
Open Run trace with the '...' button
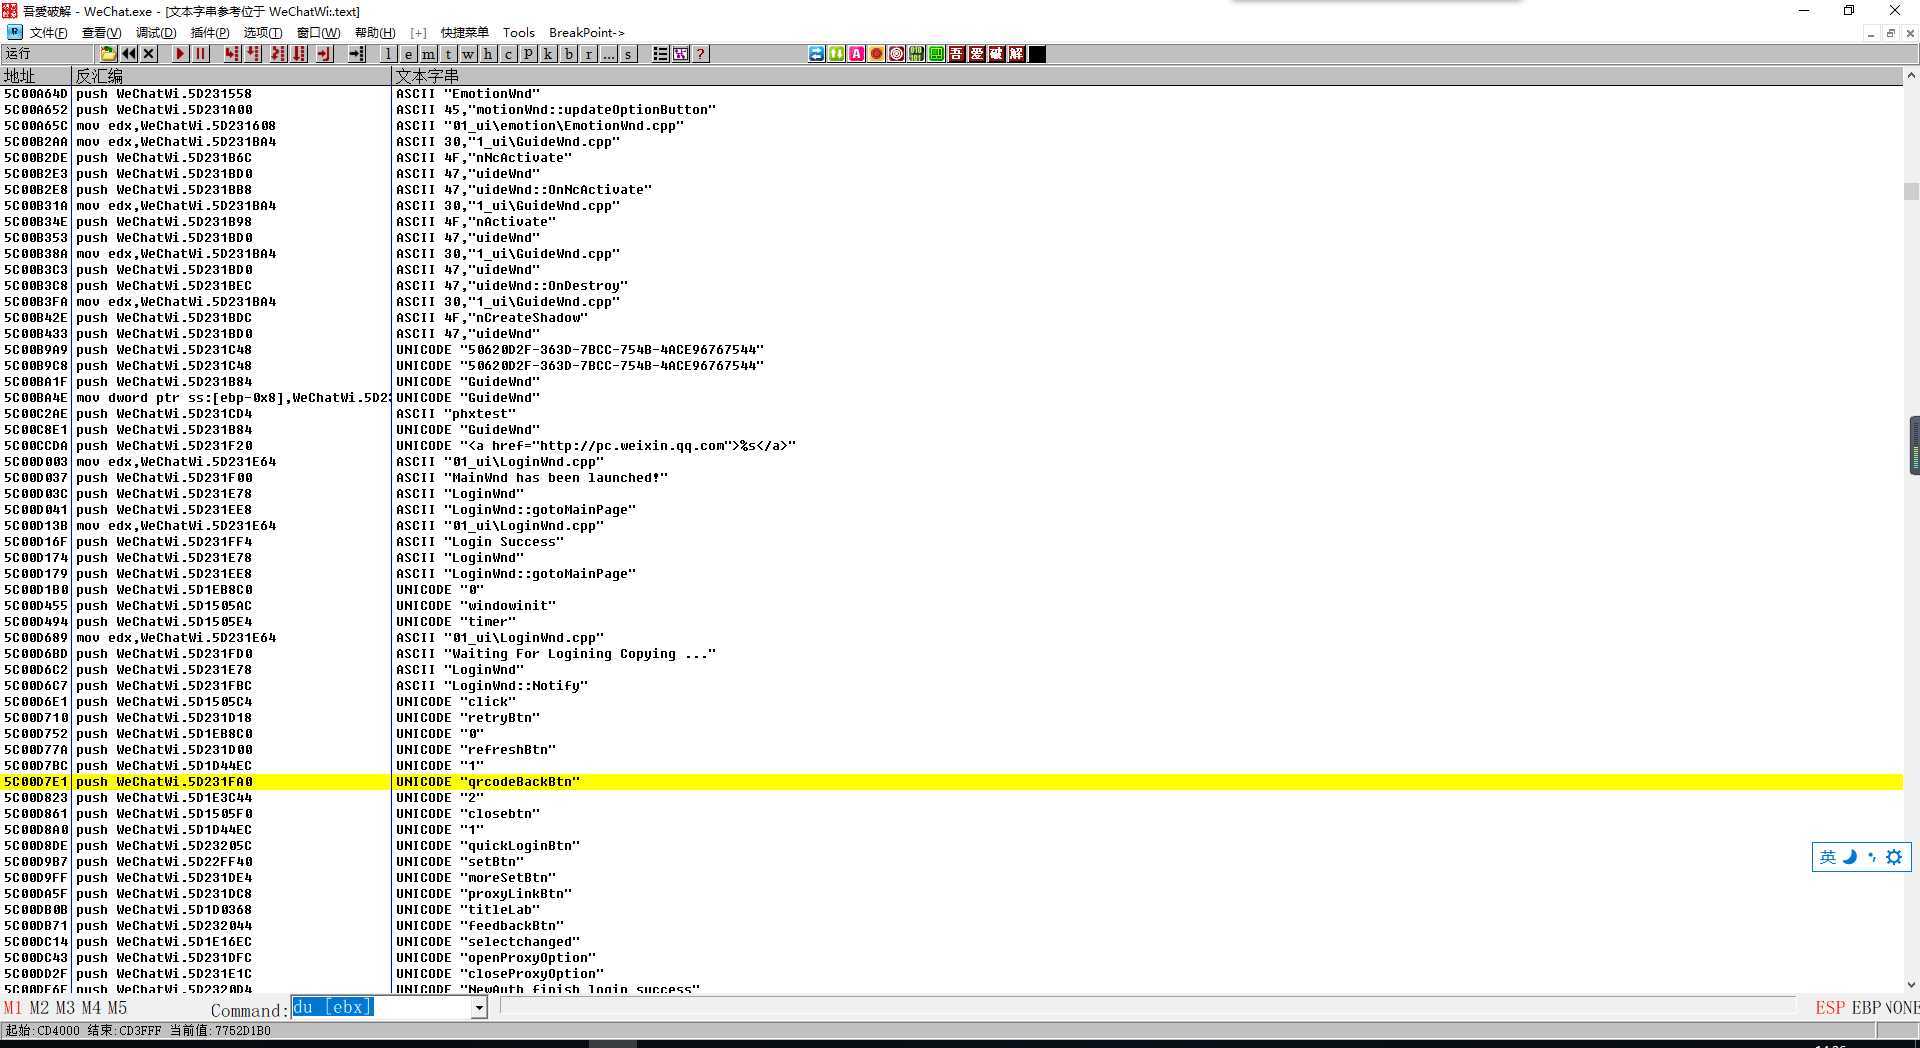608,54
